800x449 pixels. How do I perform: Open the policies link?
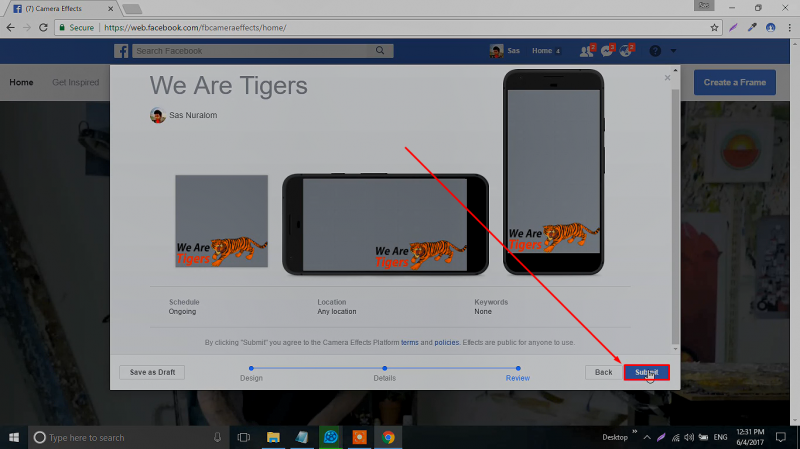(x=446, y=342)
